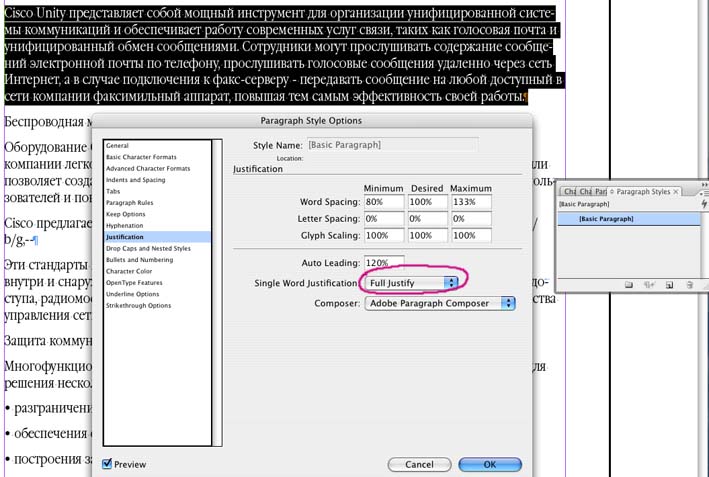This screenshot has width=709, height=477.
Task: Open the Paragraph Styles panel flyout menu icon
Action: click(x=704, y=193)
